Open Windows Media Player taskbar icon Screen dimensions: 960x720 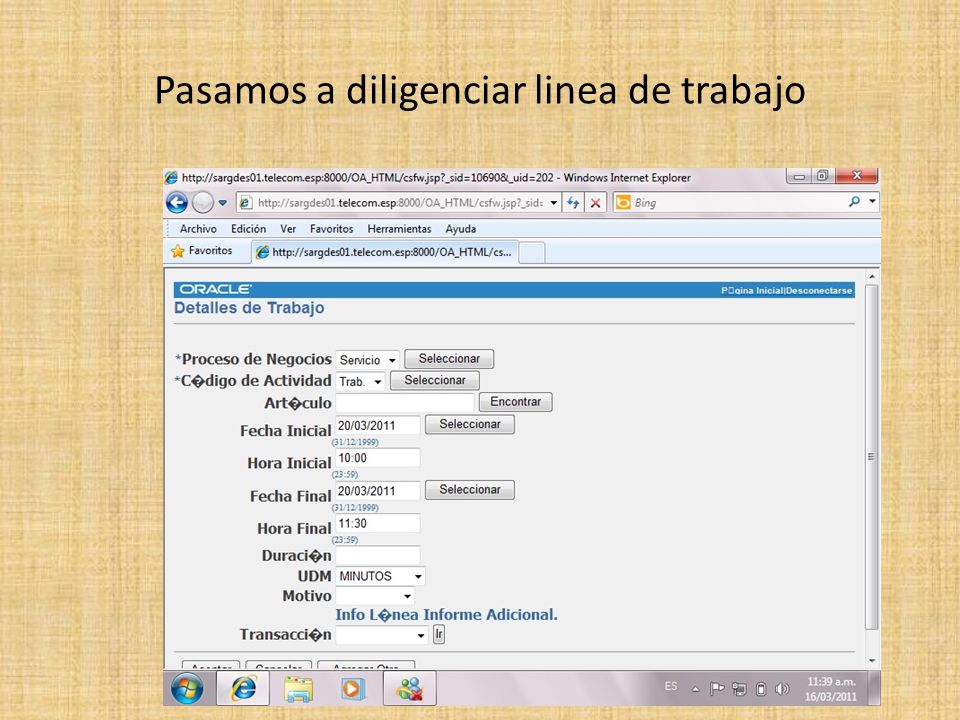[352, 689]
